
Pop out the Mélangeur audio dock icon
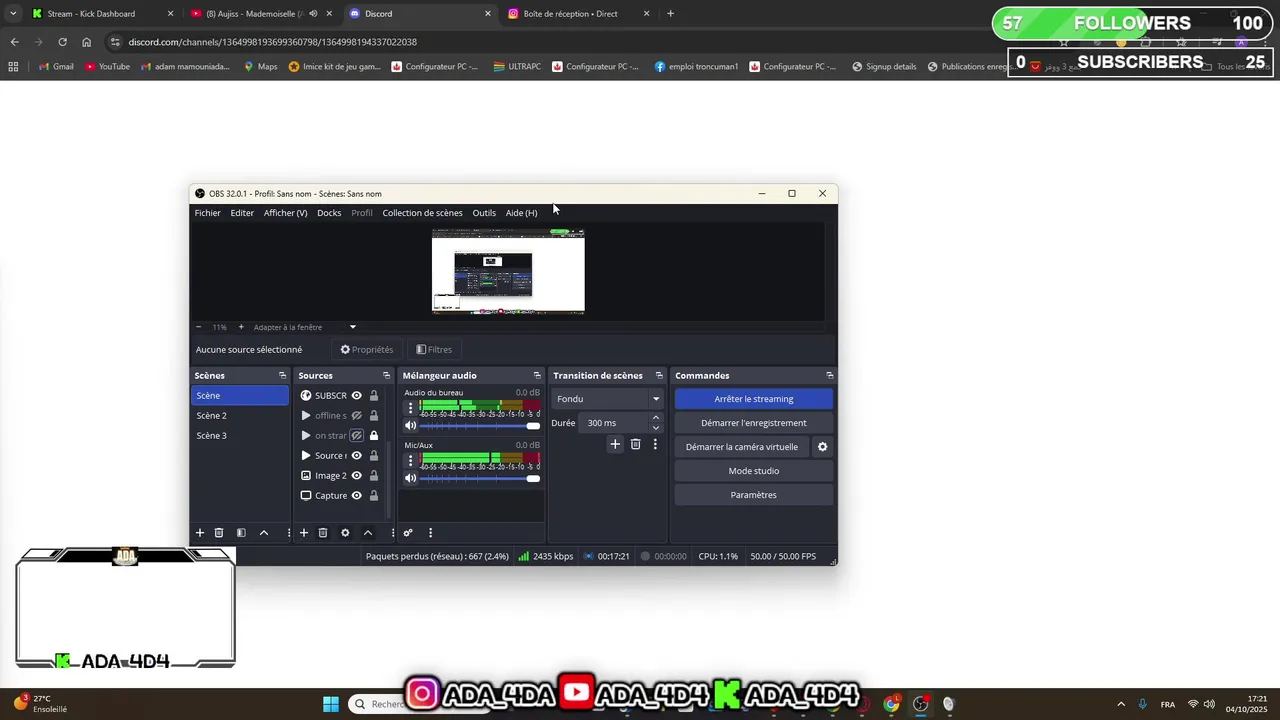pyautogui.click(x=537, y=376)
